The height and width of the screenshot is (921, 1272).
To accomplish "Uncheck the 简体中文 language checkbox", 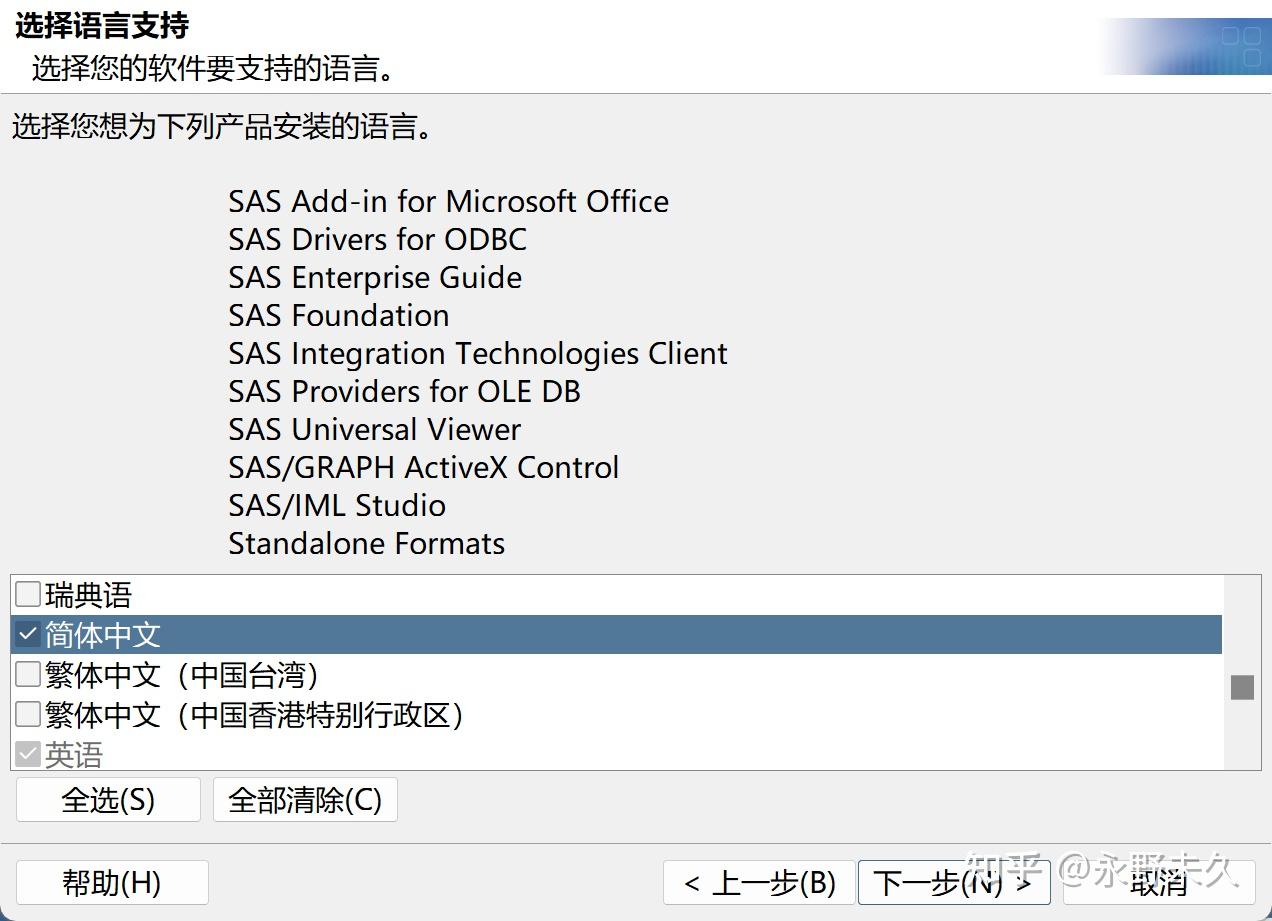I will [x=27, y=634].
